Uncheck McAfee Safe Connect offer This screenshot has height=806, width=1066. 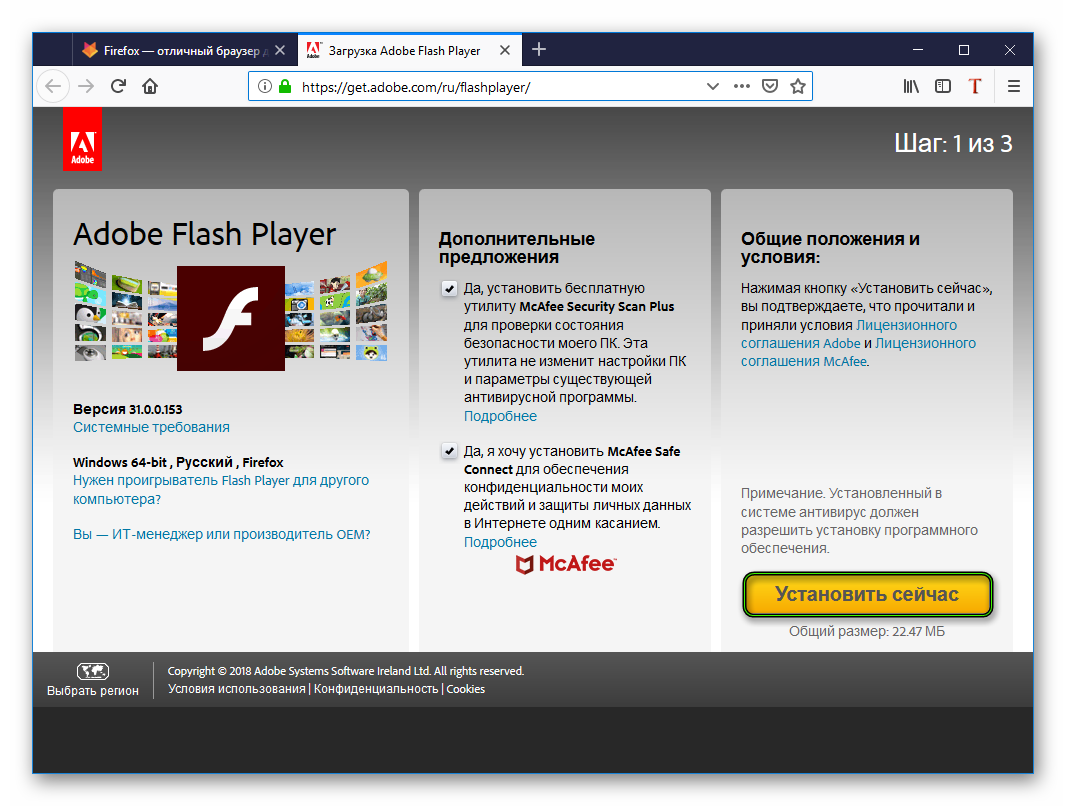(449, 451)
